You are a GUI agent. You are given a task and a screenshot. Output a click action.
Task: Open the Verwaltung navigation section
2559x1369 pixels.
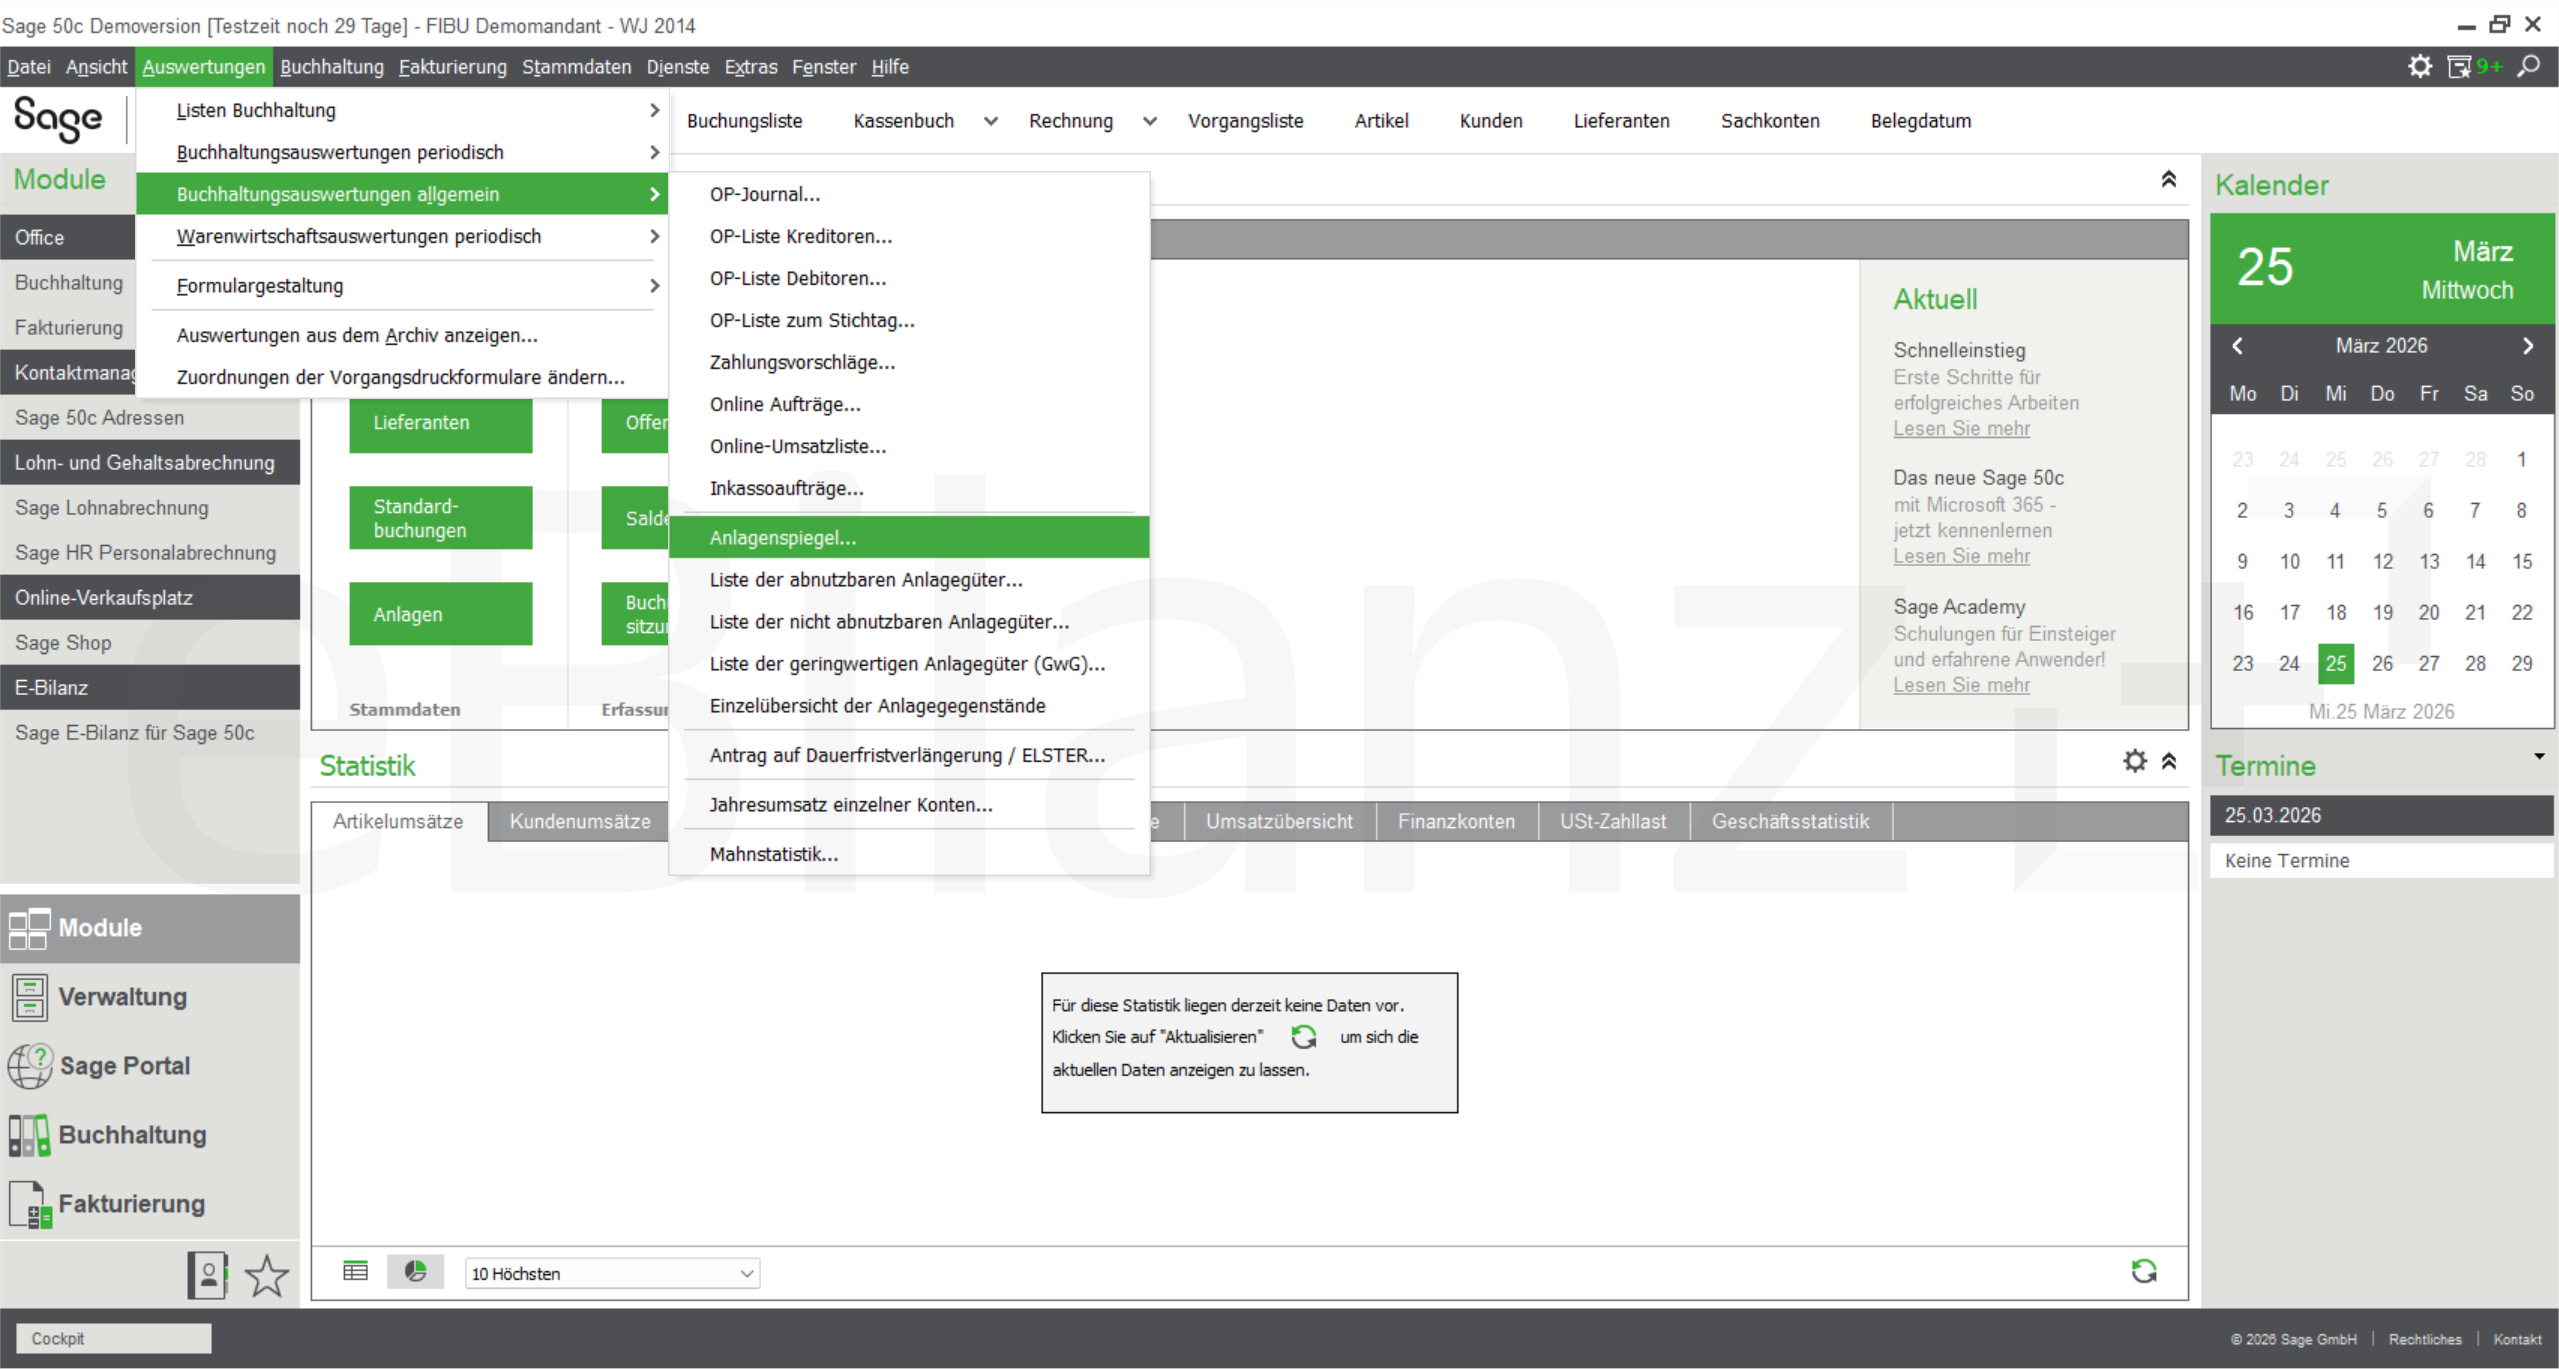tap(150, 997)
